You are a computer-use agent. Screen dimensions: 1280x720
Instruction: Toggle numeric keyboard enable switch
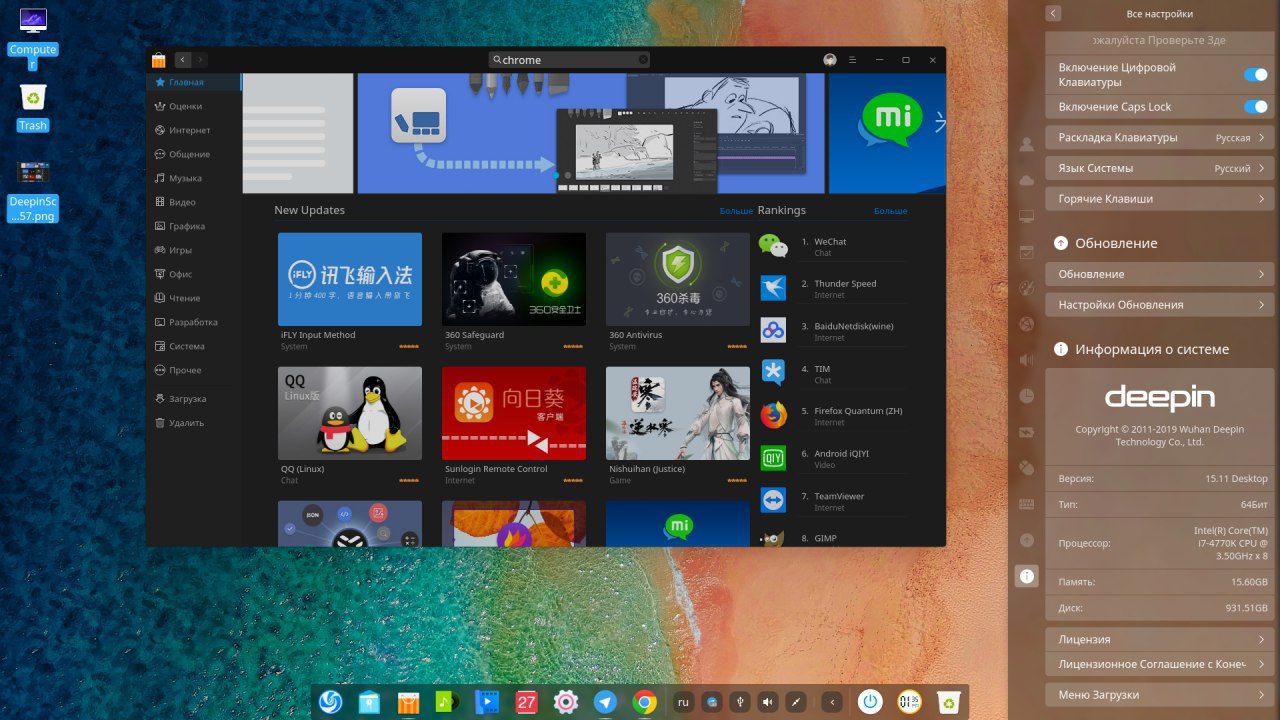pos(1255,75)
